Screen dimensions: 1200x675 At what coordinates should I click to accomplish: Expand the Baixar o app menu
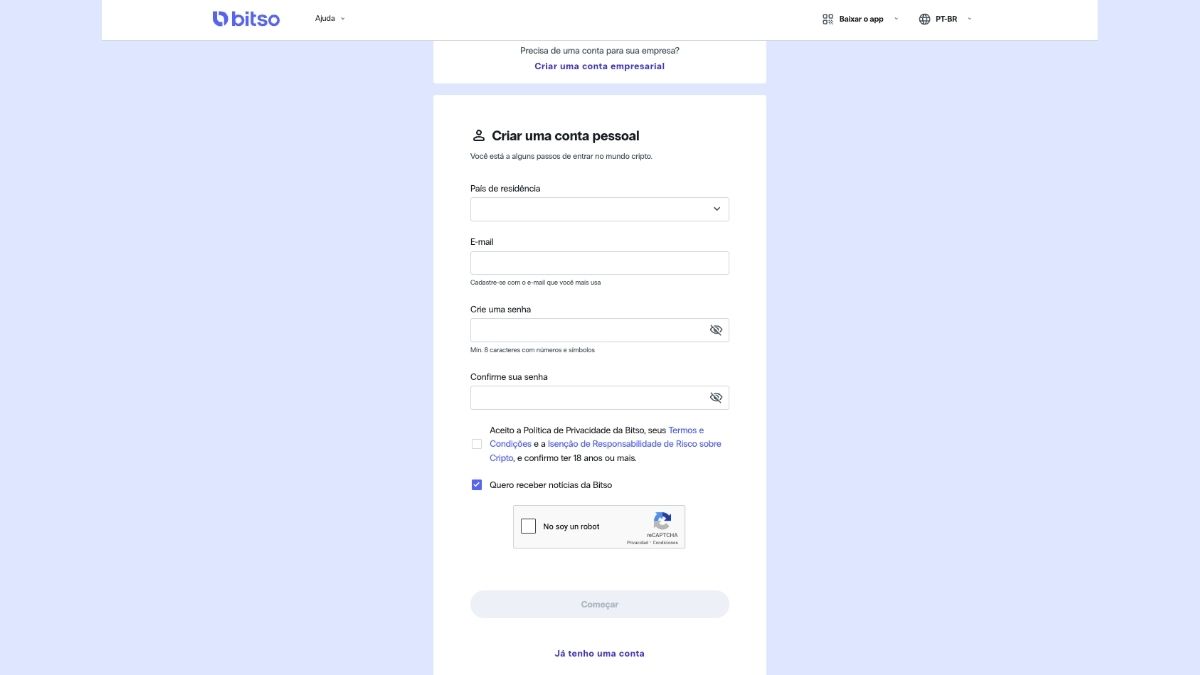coord(866,19)
